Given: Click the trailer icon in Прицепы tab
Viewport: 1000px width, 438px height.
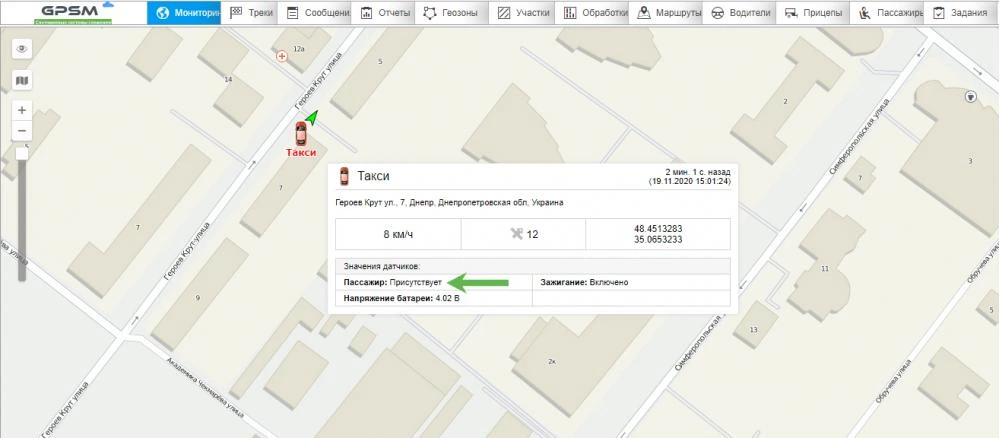Looking at the screenshot, I should pyautogui.click(x=791, y=13).
